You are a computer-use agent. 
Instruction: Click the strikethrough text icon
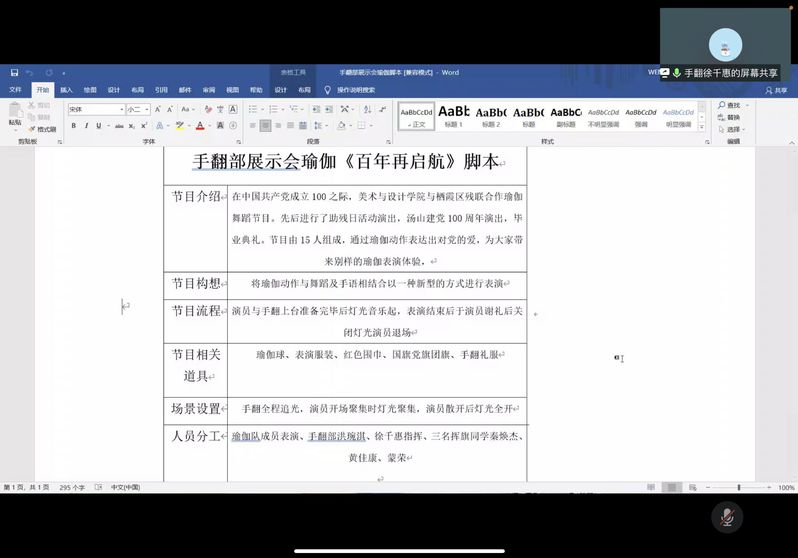point(118,126)
